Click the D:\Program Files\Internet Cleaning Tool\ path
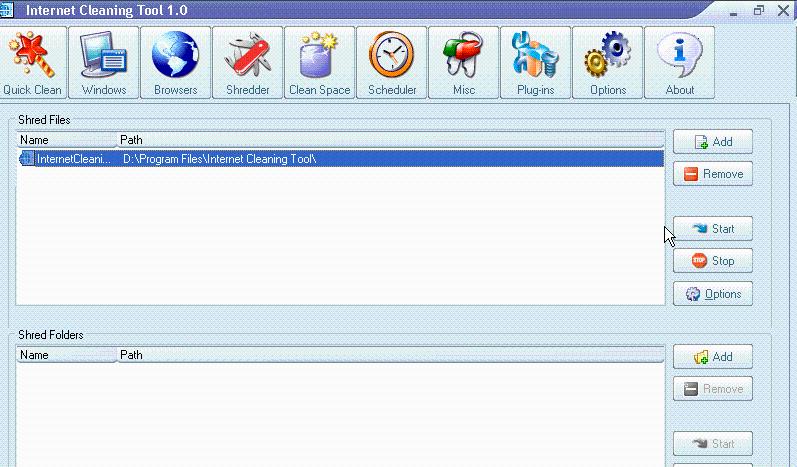This screenshot has width=797, height=467. [x=220, y=159]
